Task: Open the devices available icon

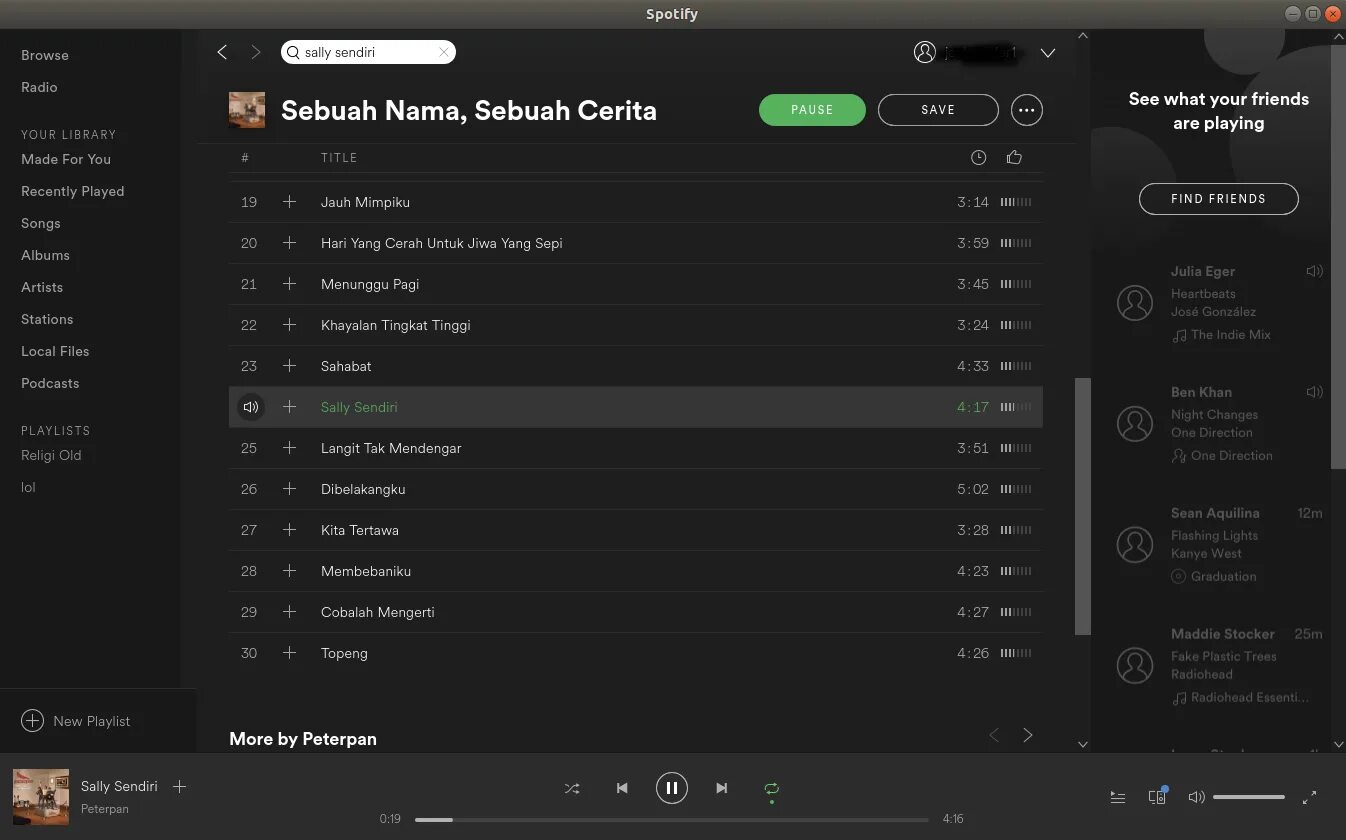Action: 1157,796
